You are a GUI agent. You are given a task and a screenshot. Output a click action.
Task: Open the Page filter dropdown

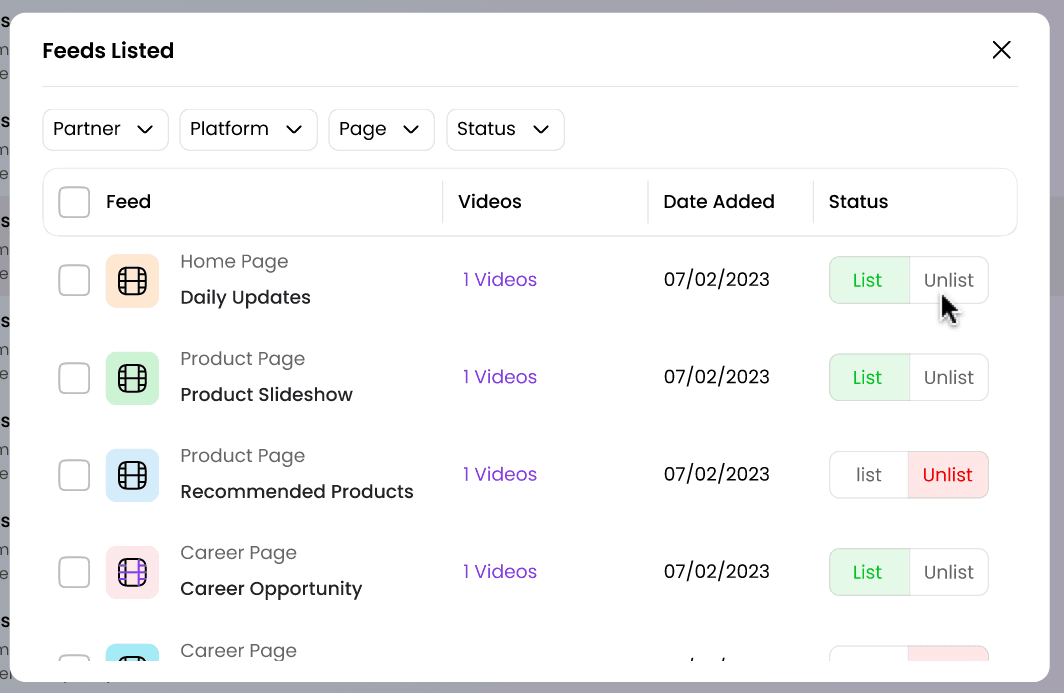click(x=381, y=130)
